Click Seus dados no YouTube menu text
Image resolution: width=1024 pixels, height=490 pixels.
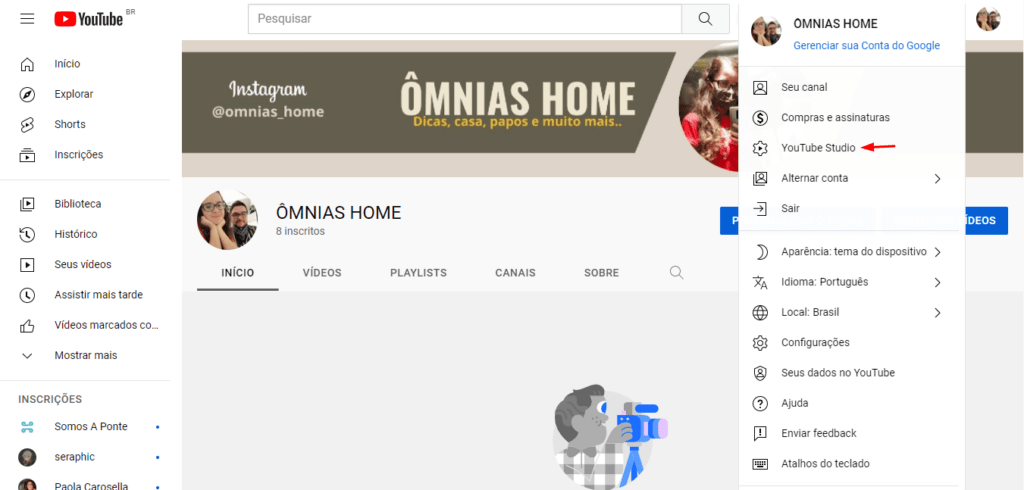click(838, 373)
